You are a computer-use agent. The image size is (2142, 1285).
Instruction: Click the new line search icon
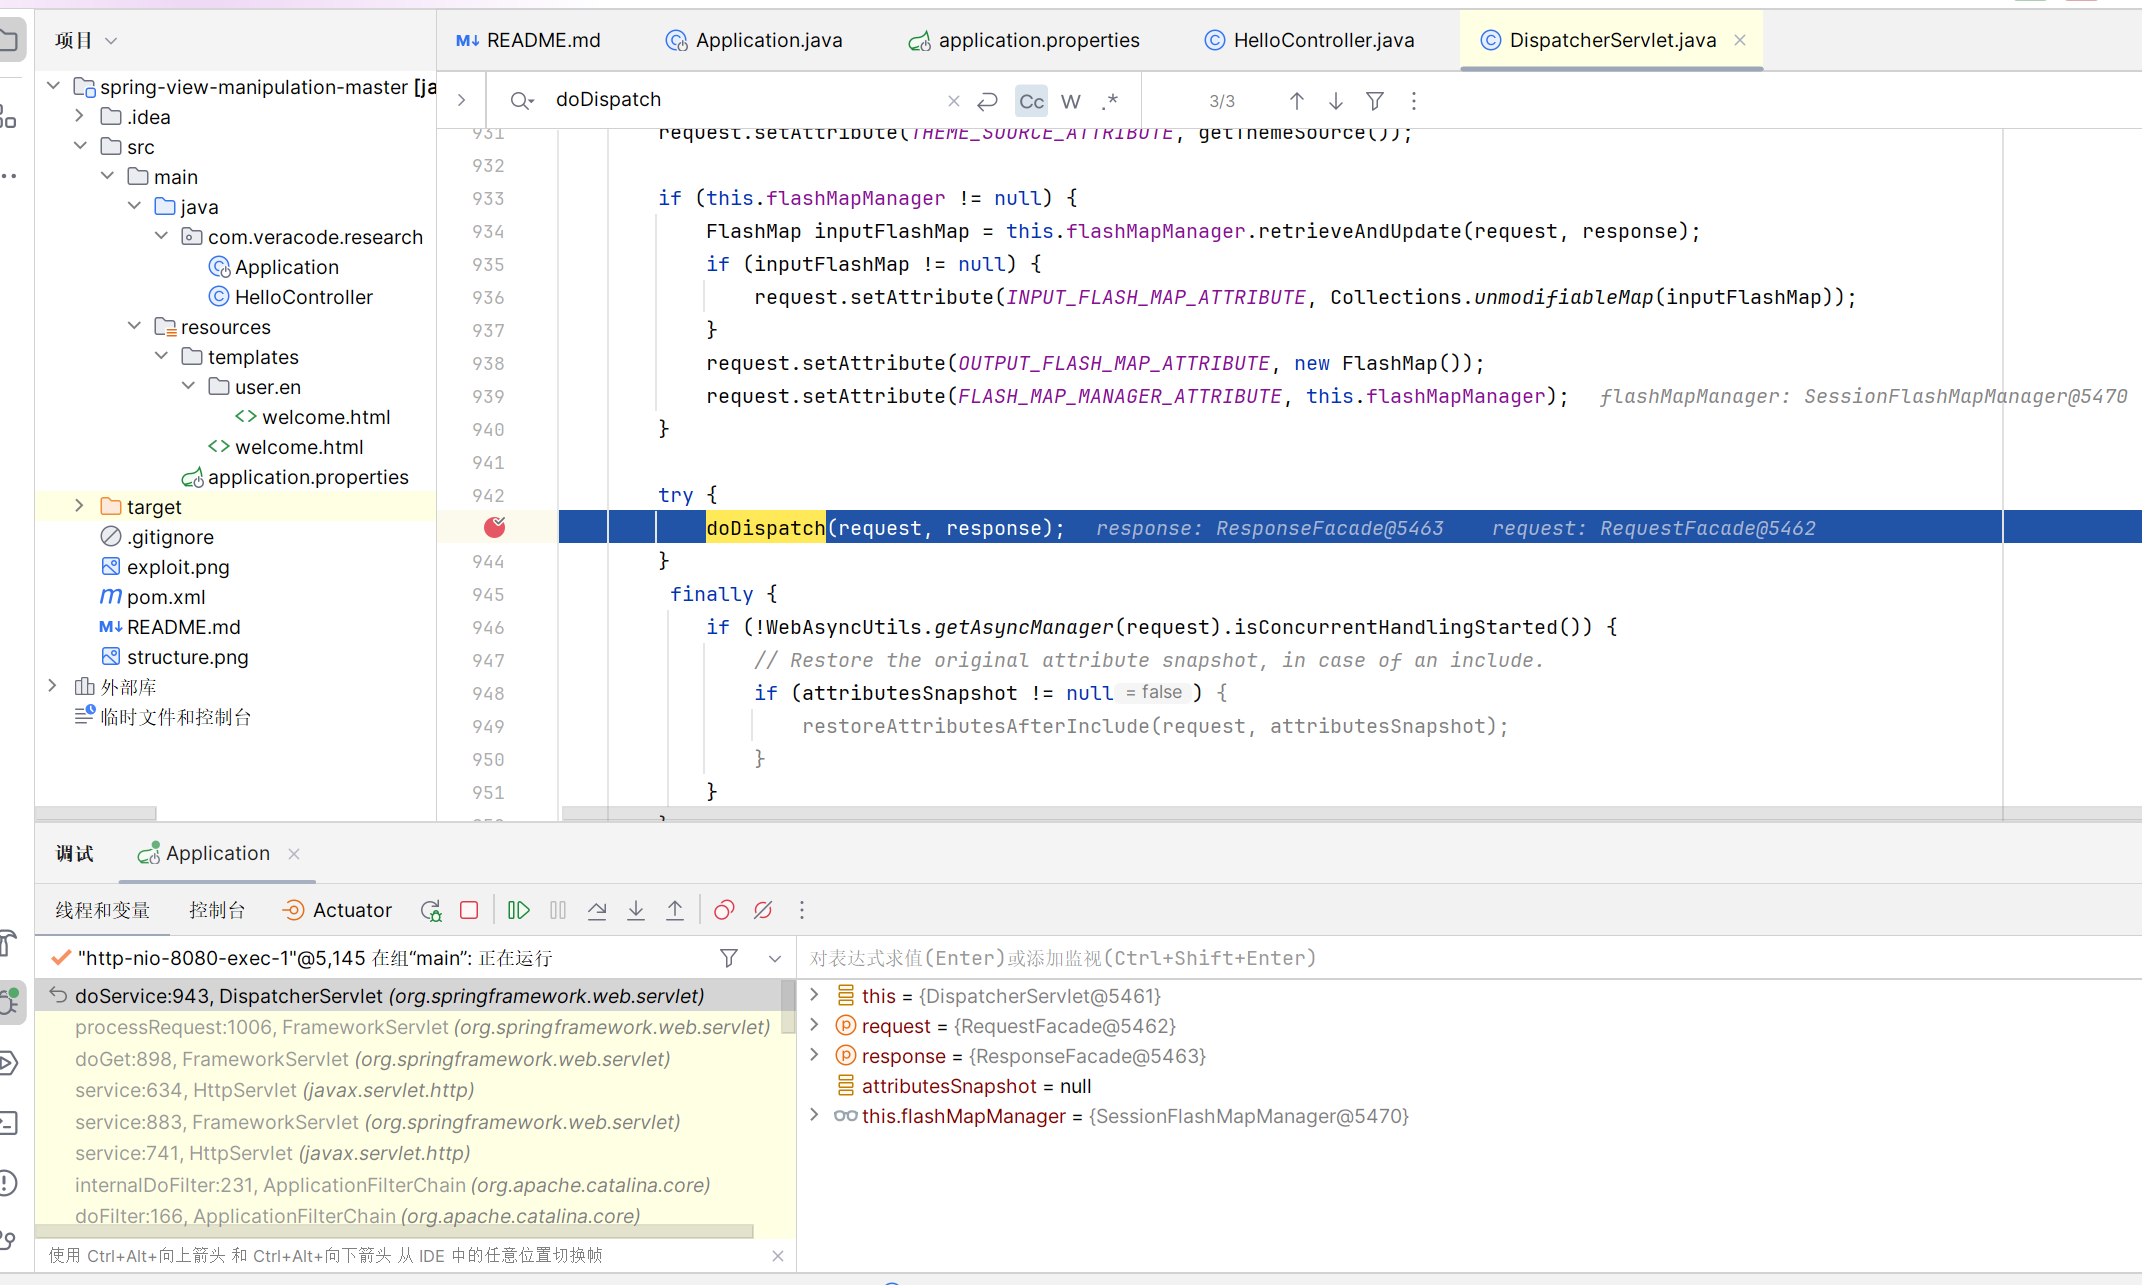point(987,101)
